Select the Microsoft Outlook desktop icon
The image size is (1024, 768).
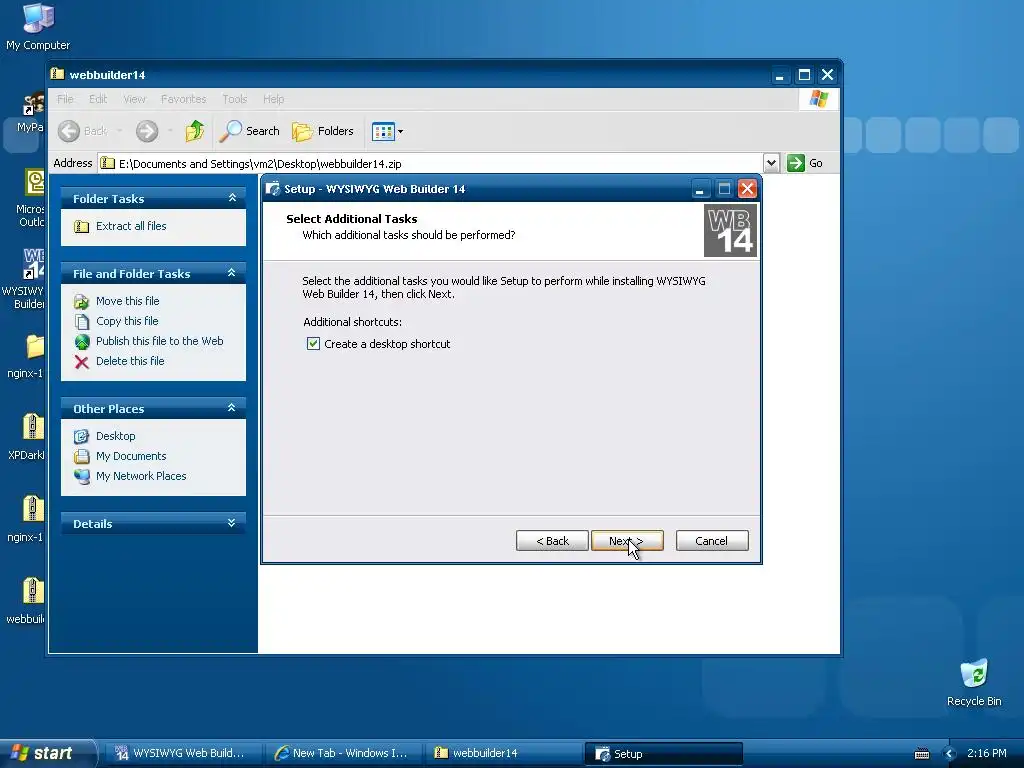(x=31, y=198)
